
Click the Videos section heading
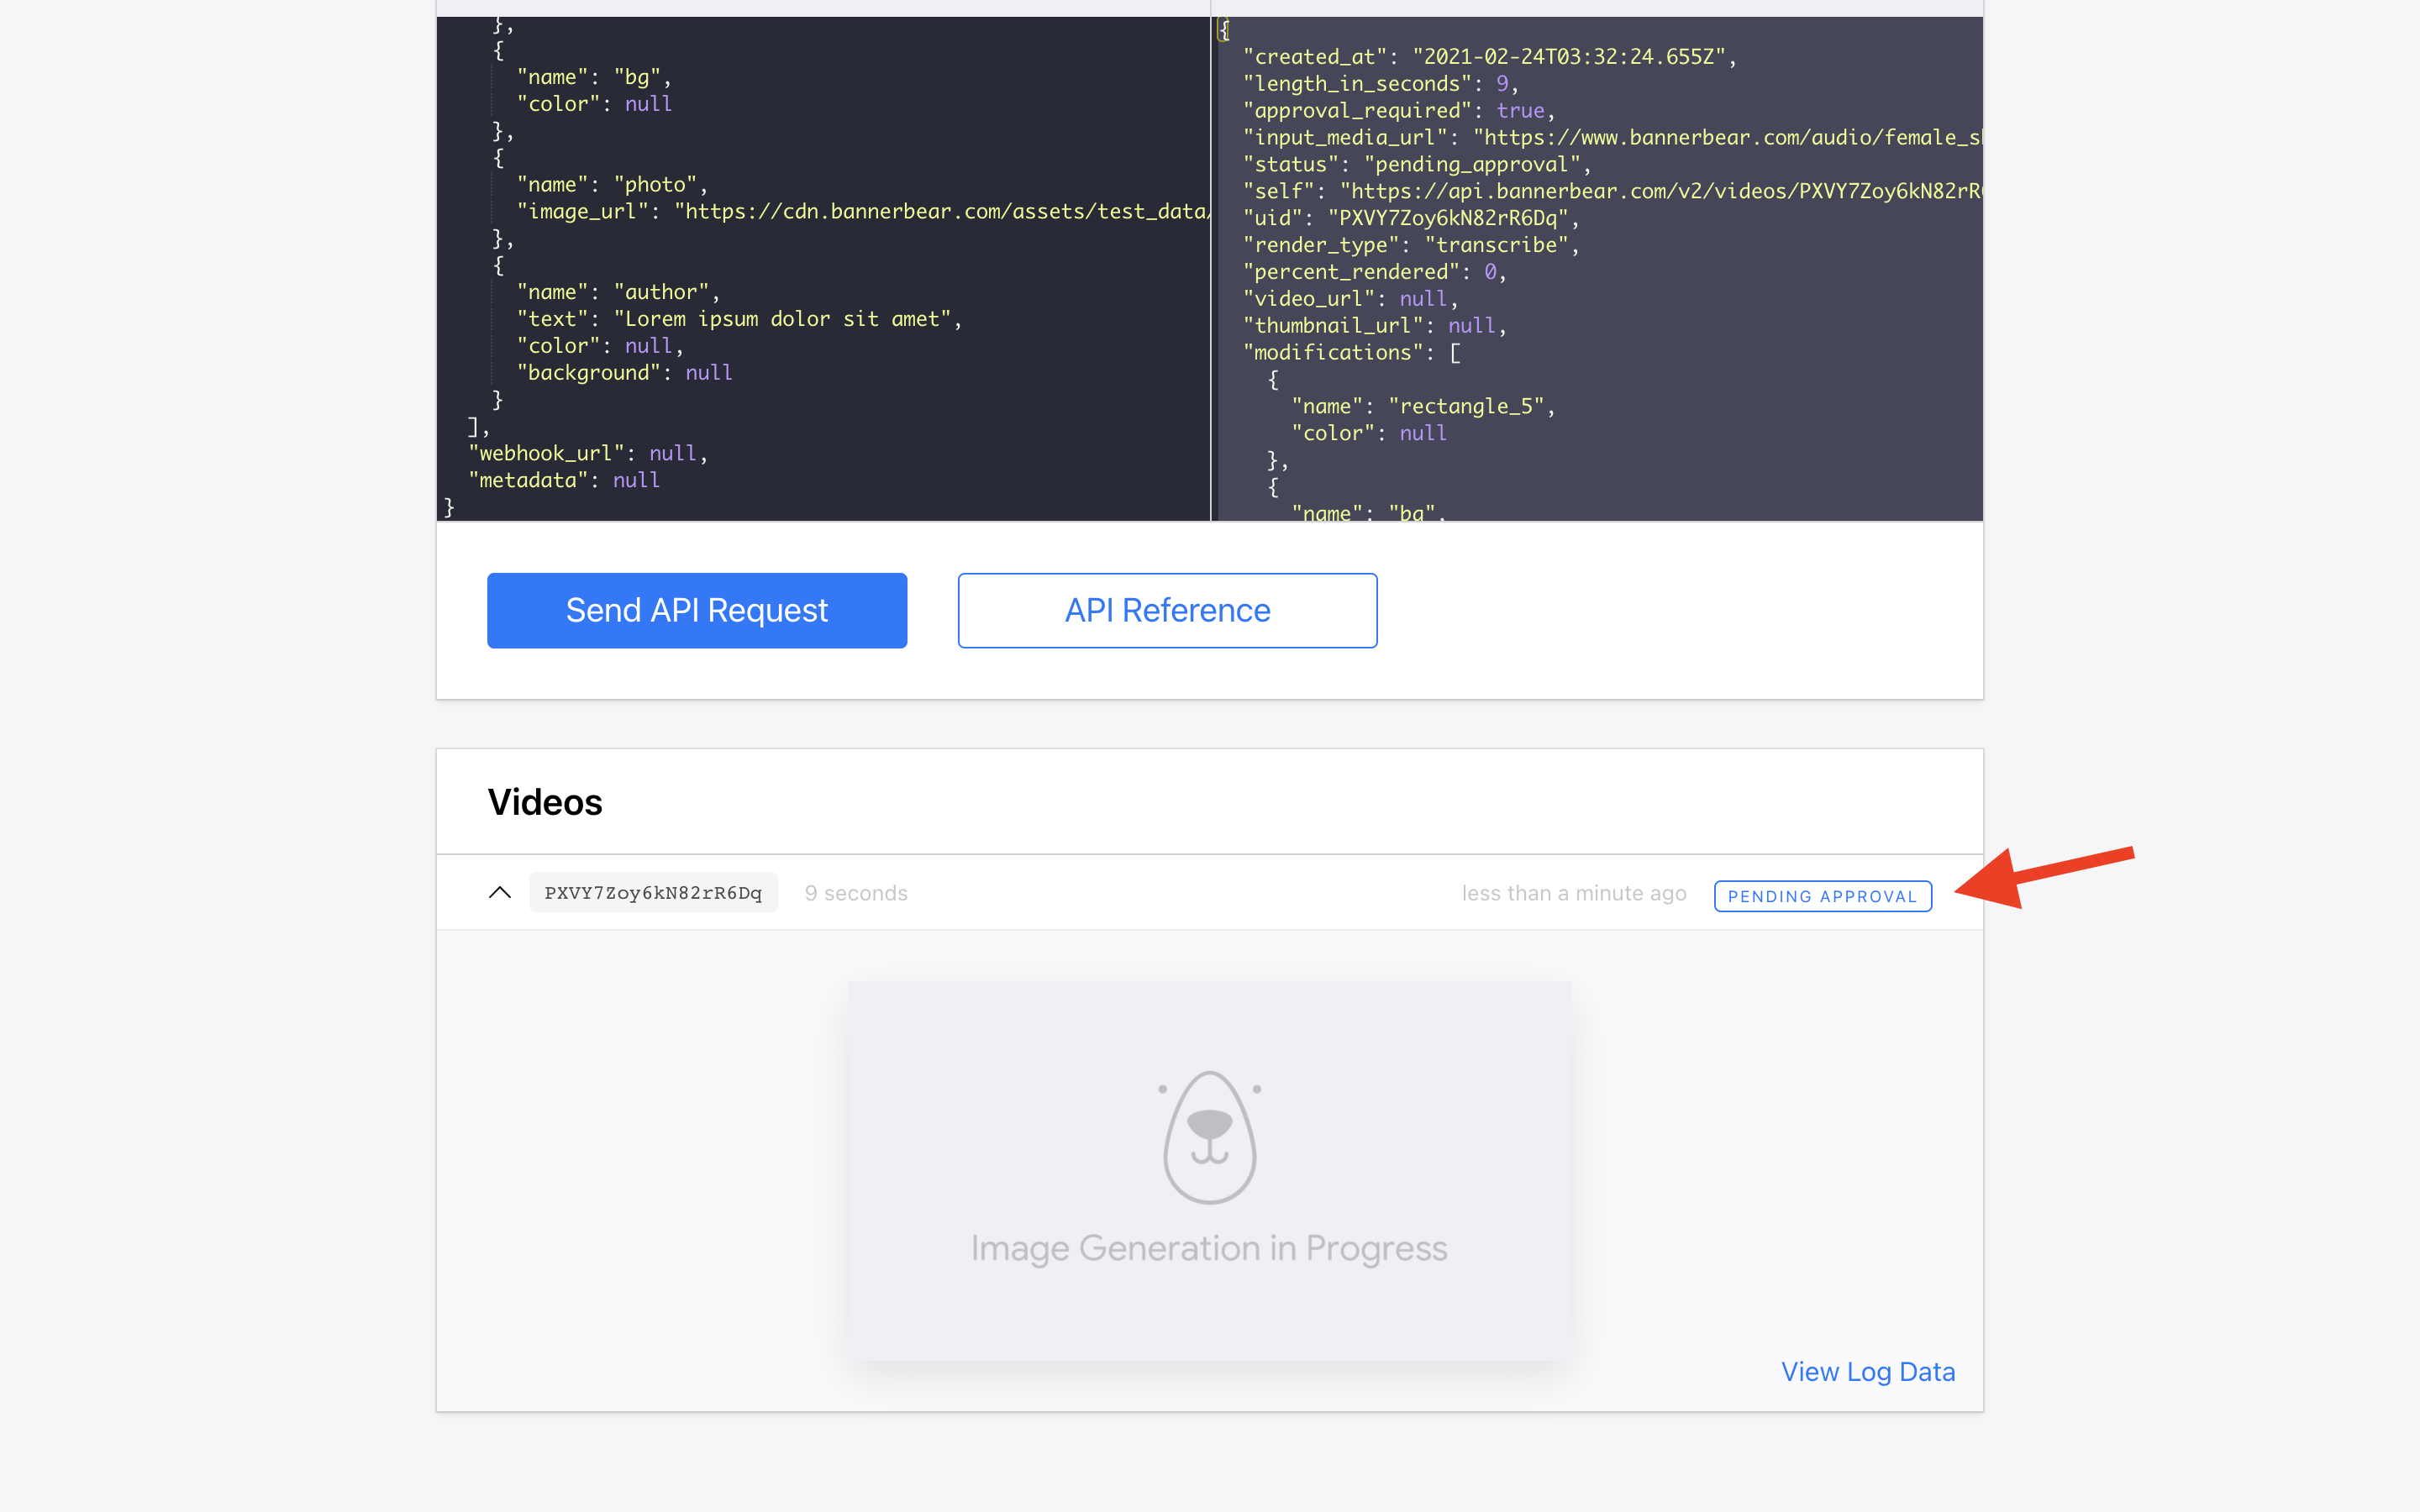(545, 802)
